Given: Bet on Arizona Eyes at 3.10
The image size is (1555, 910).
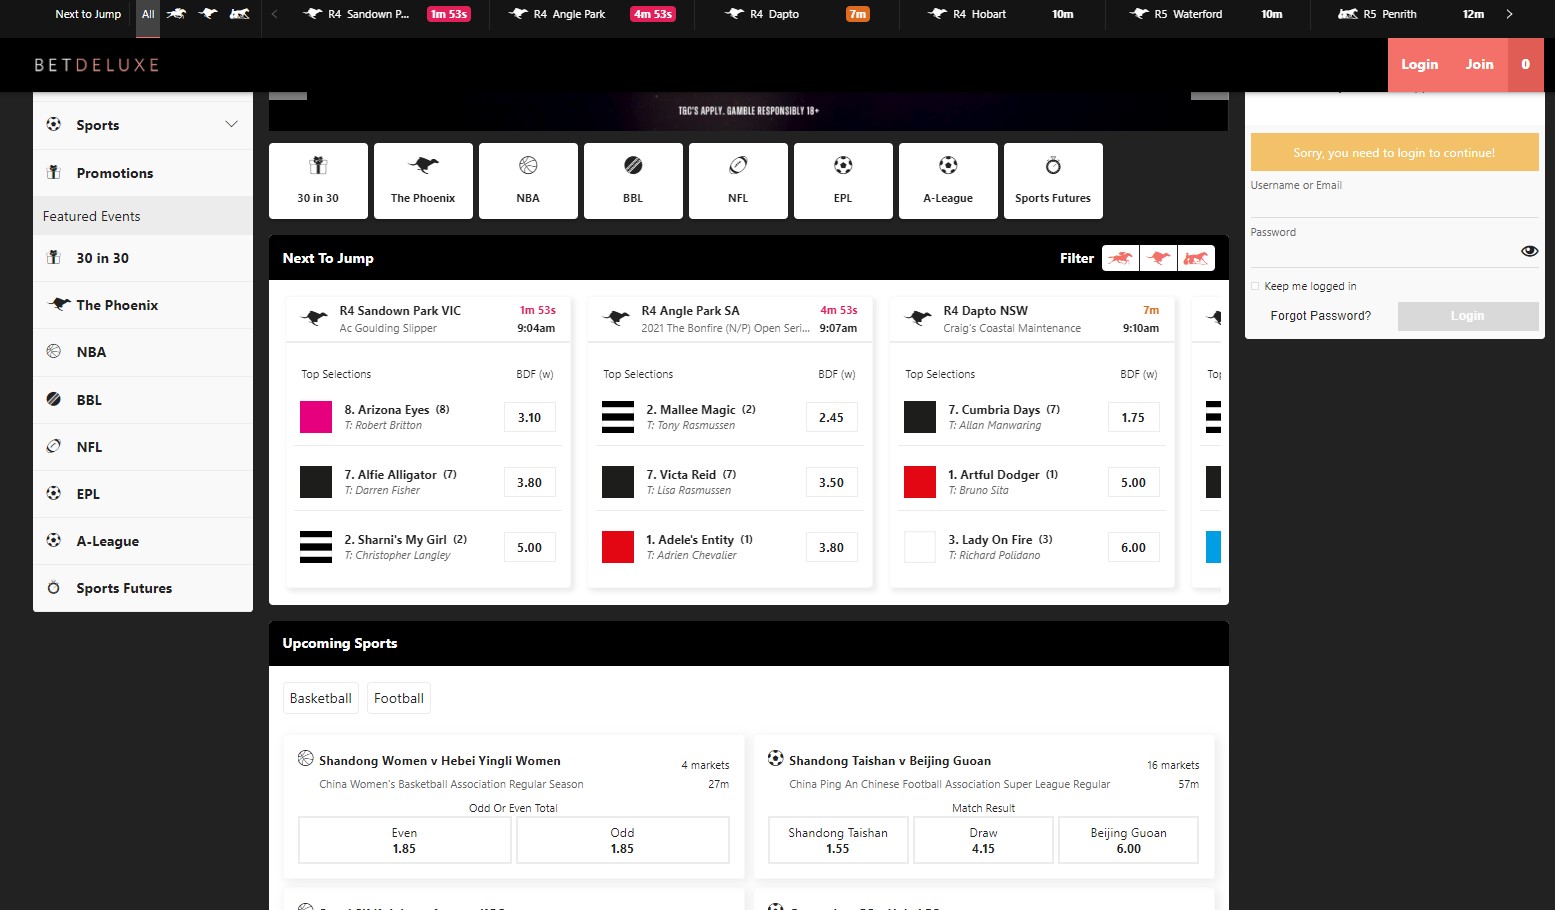Looking at the screenshot, I should point(529,417).
